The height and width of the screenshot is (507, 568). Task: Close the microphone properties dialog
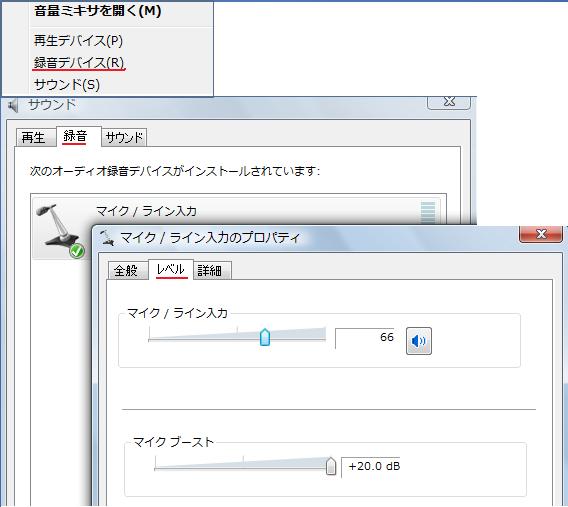click(541, 234)
